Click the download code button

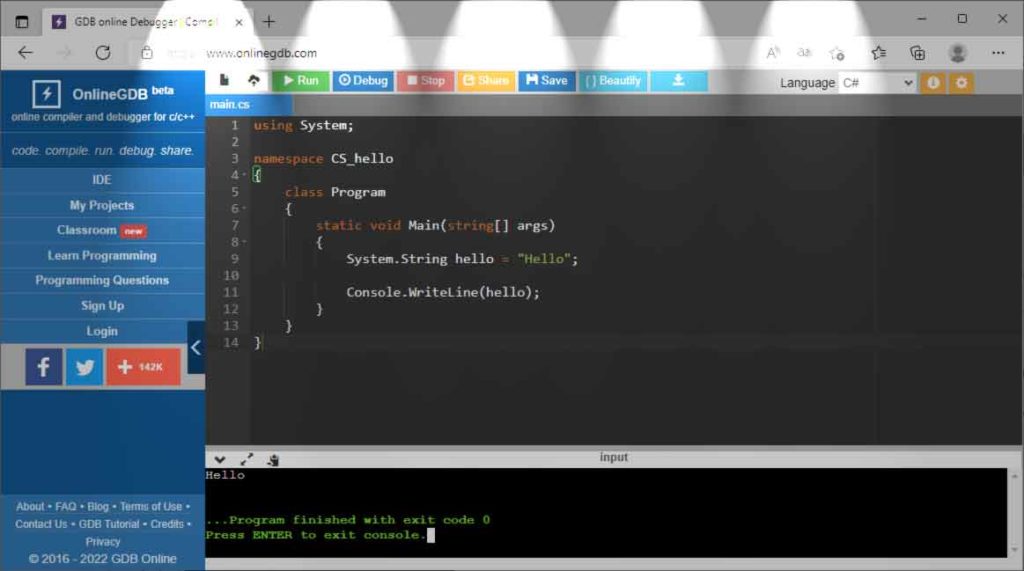pyautogui.click(x=678, y=81)
